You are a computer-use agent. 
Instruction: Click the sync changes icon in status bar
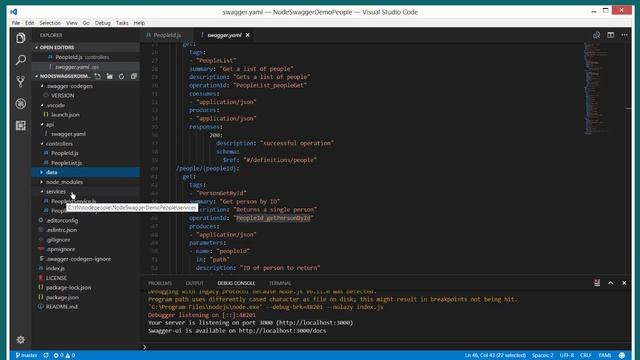pyautogui.click(x=46, y=355)
